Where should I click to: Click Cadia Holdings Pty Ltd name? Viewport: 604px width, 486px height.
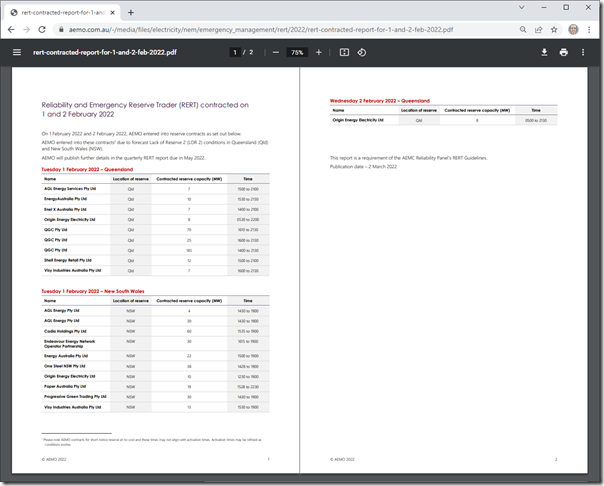[x=65, y=331]
